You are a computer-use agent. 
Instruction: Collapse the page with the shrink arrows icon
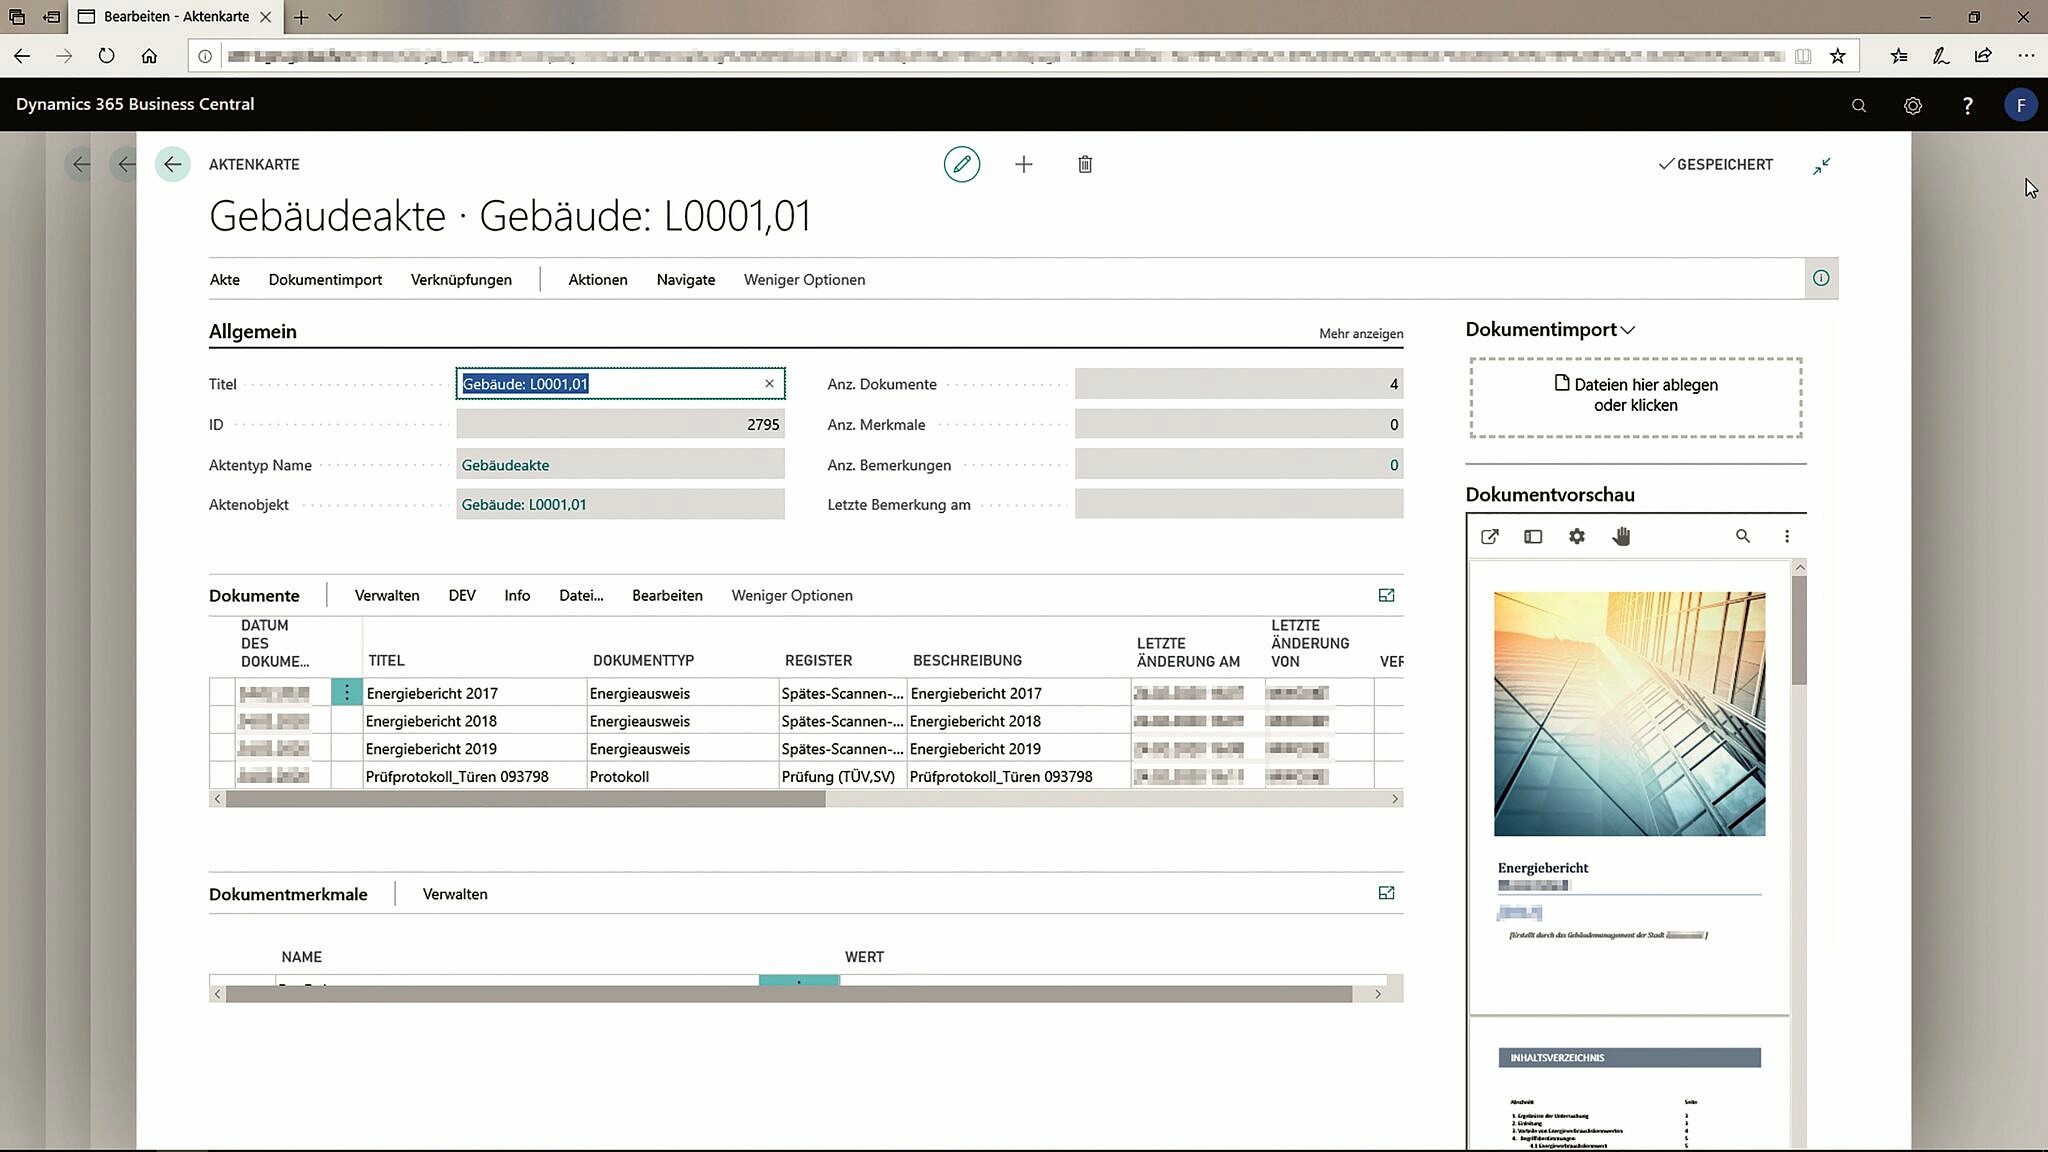click(x=1822, y=165)
